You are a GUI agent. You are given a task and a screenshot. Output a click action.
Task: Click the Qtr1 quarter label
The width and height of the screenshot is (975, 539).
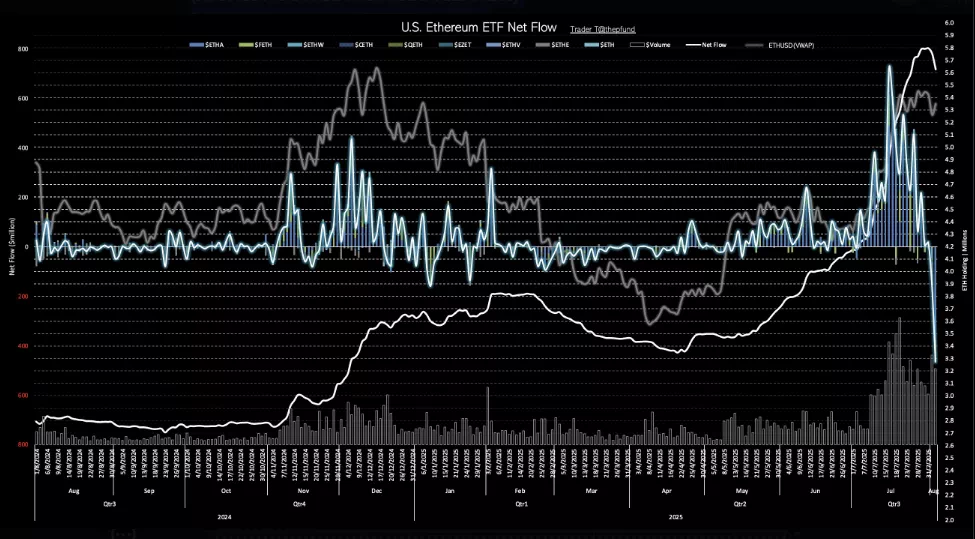(522, 504)
